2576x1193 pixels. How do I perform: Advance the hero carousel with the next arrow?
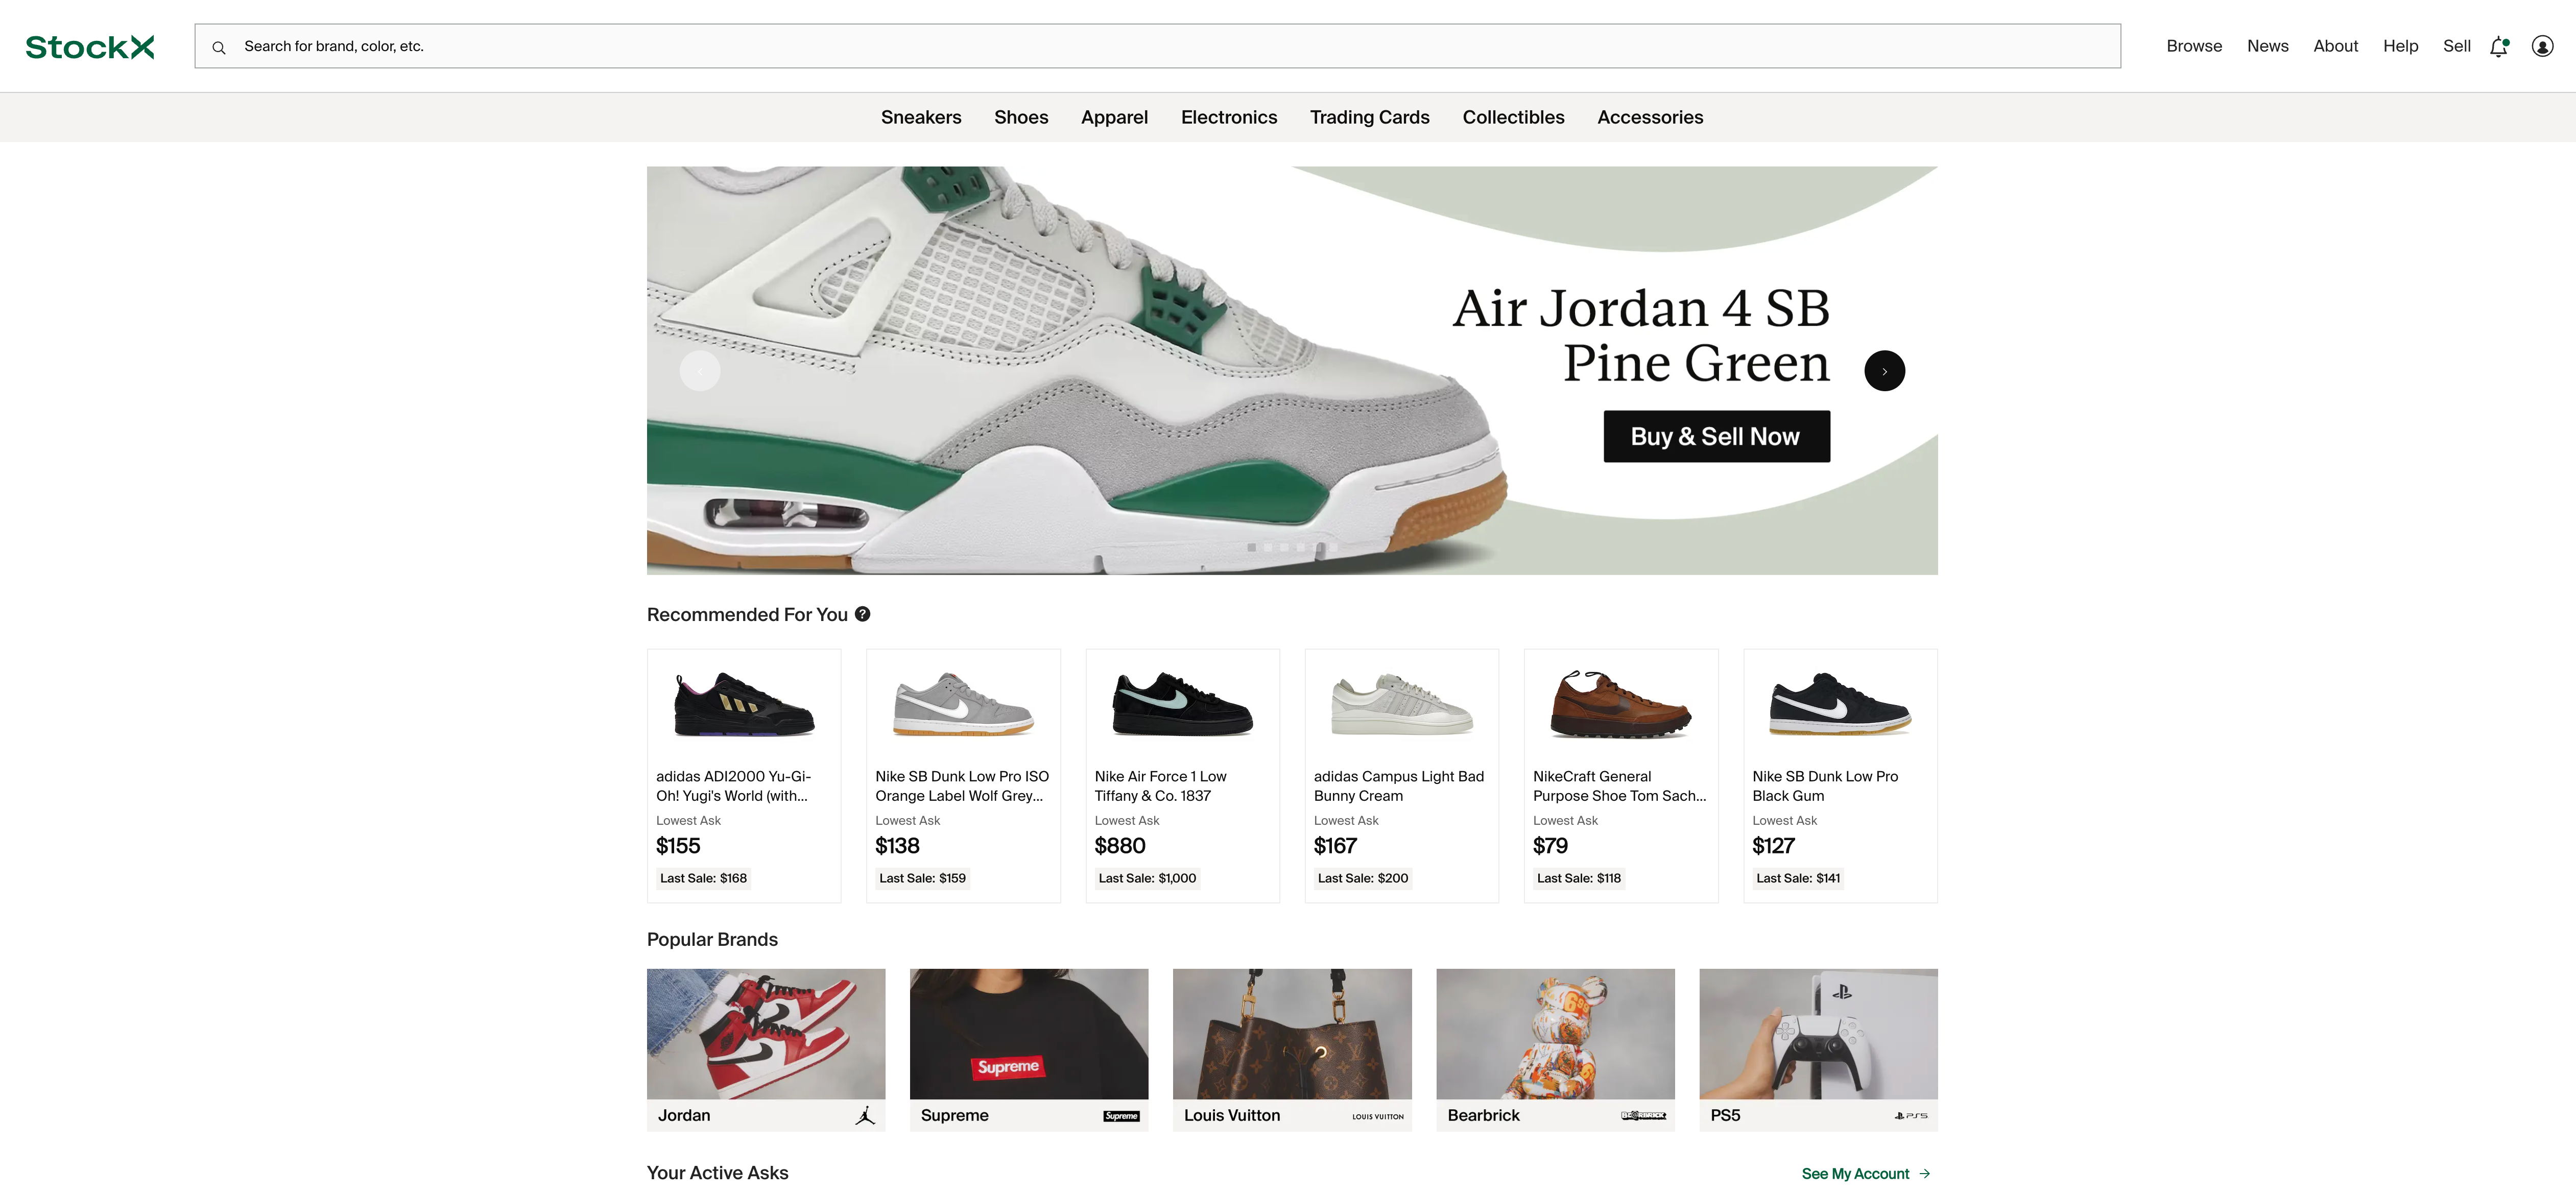pos(1884,371)
